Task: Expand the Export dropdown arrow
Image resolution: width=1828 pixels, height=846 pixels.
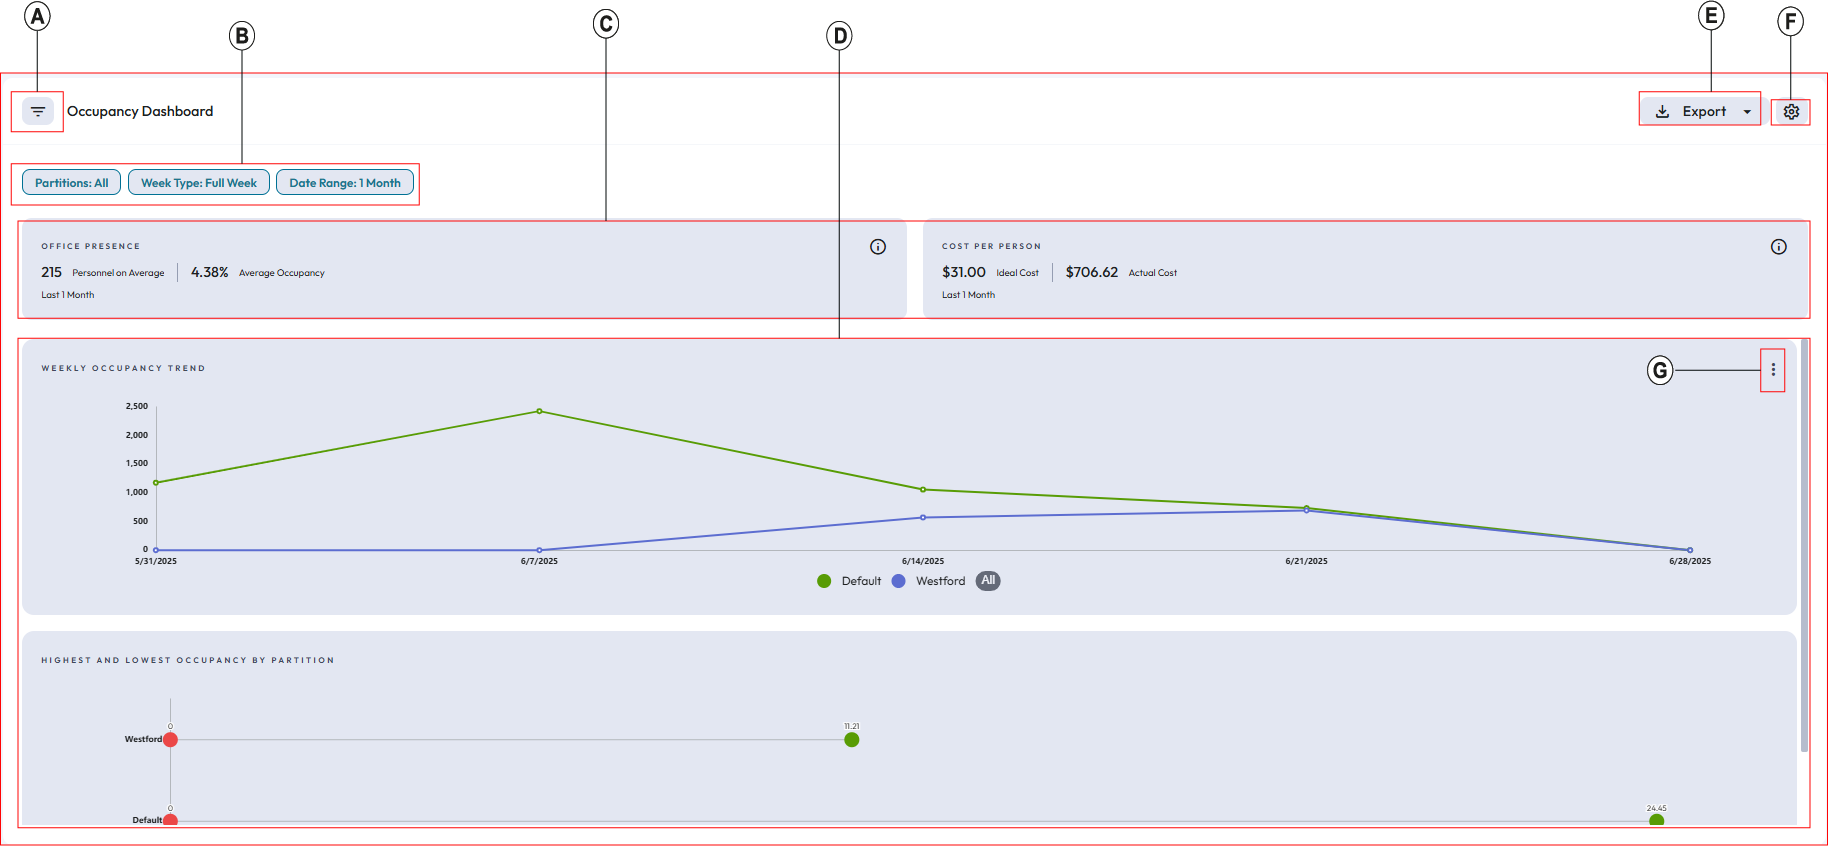Action: pyautogui.click(x=1747, y=112)
